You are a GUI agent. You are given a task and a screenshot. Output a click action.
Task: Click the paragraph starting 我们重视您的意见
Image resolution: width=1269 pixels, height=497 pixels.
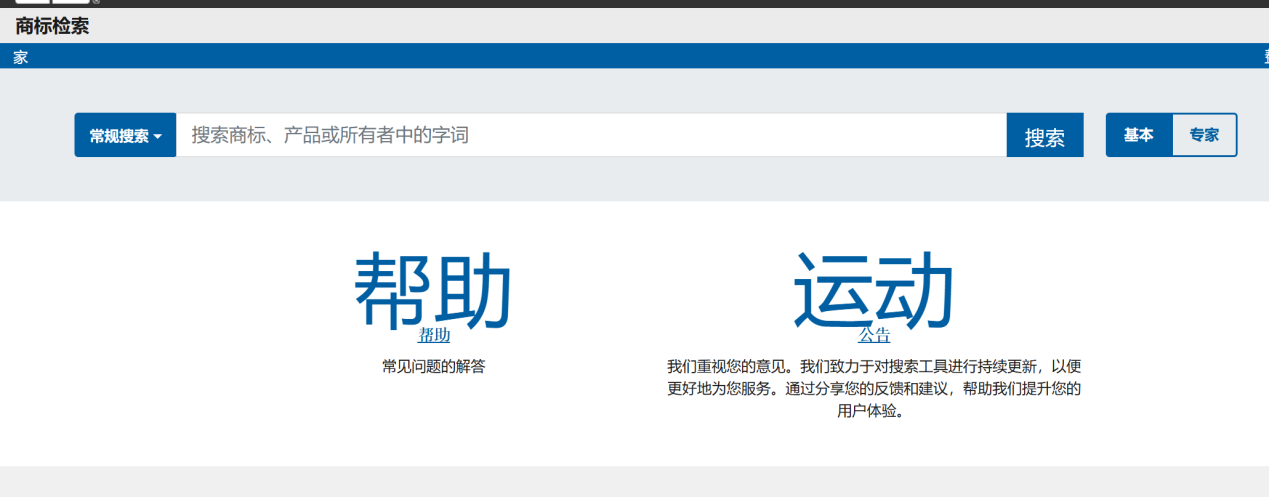pos(874,388)
